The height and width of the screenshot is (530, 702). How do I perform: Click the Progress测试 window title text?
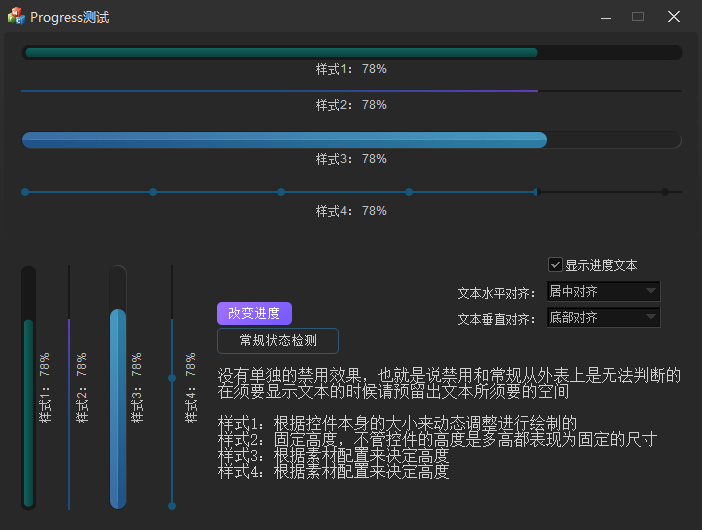(69, 17)
